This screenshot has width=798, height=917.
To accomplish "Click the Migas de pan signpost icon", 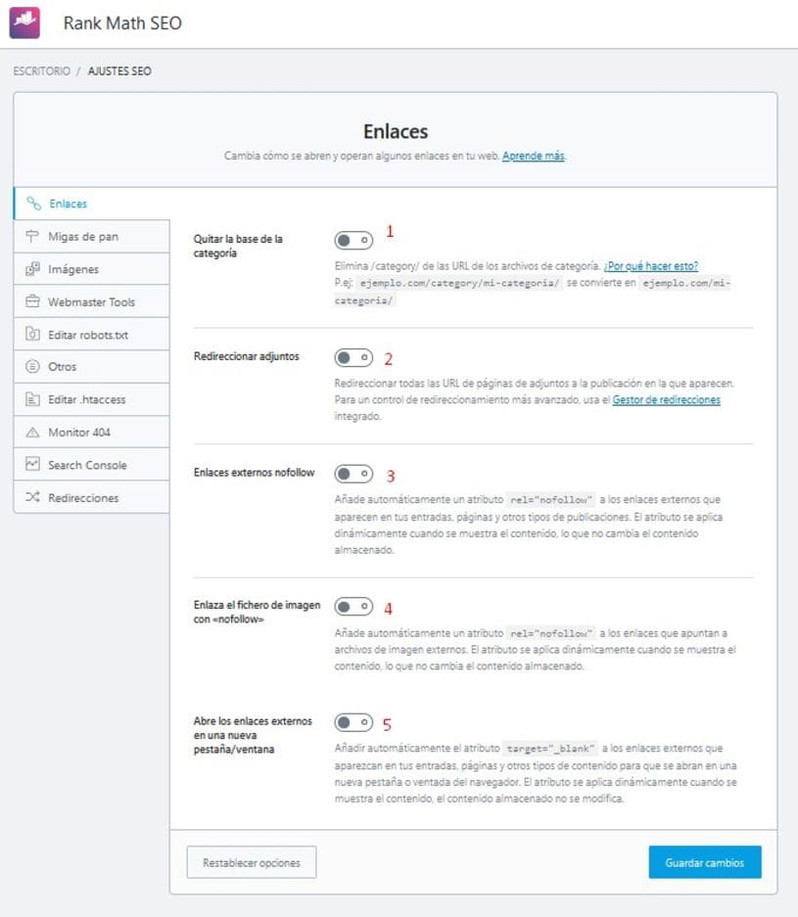I will coord(32,236).
